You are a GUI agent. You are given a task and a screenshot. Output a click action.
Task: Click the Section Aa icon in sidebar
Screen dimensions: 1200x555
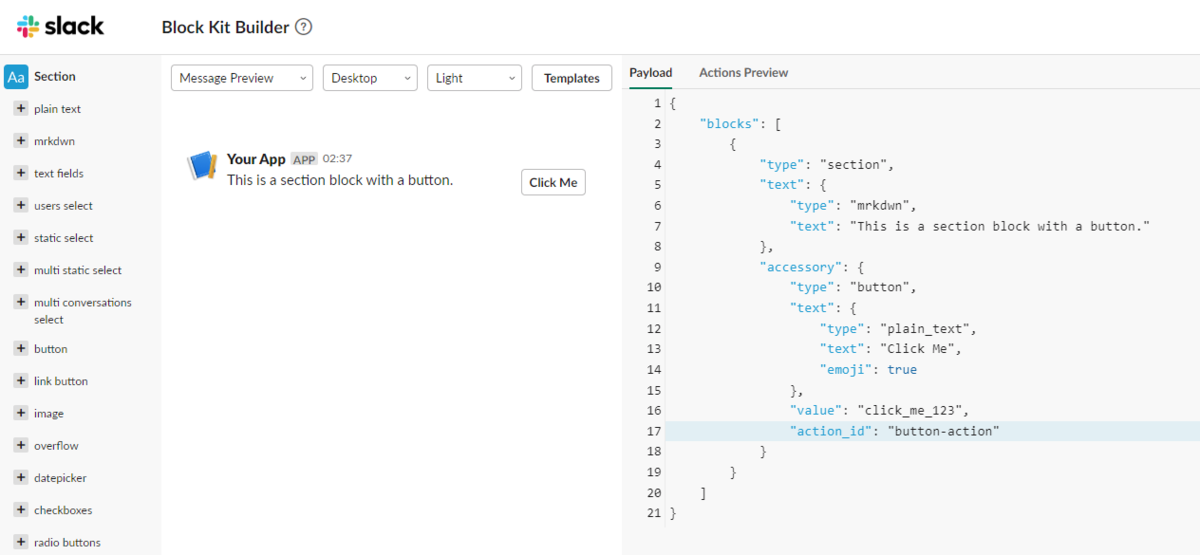(x=16, y=77)
